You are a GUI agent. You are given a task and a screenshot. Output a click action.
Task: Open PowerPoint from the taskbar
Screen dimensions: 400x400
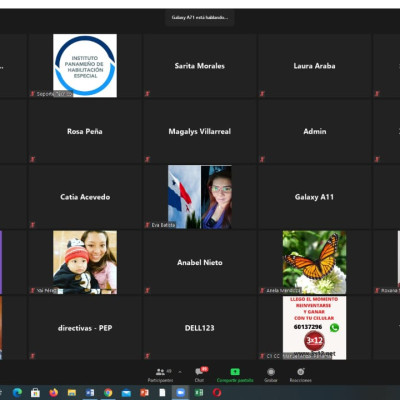click(144, 393)
